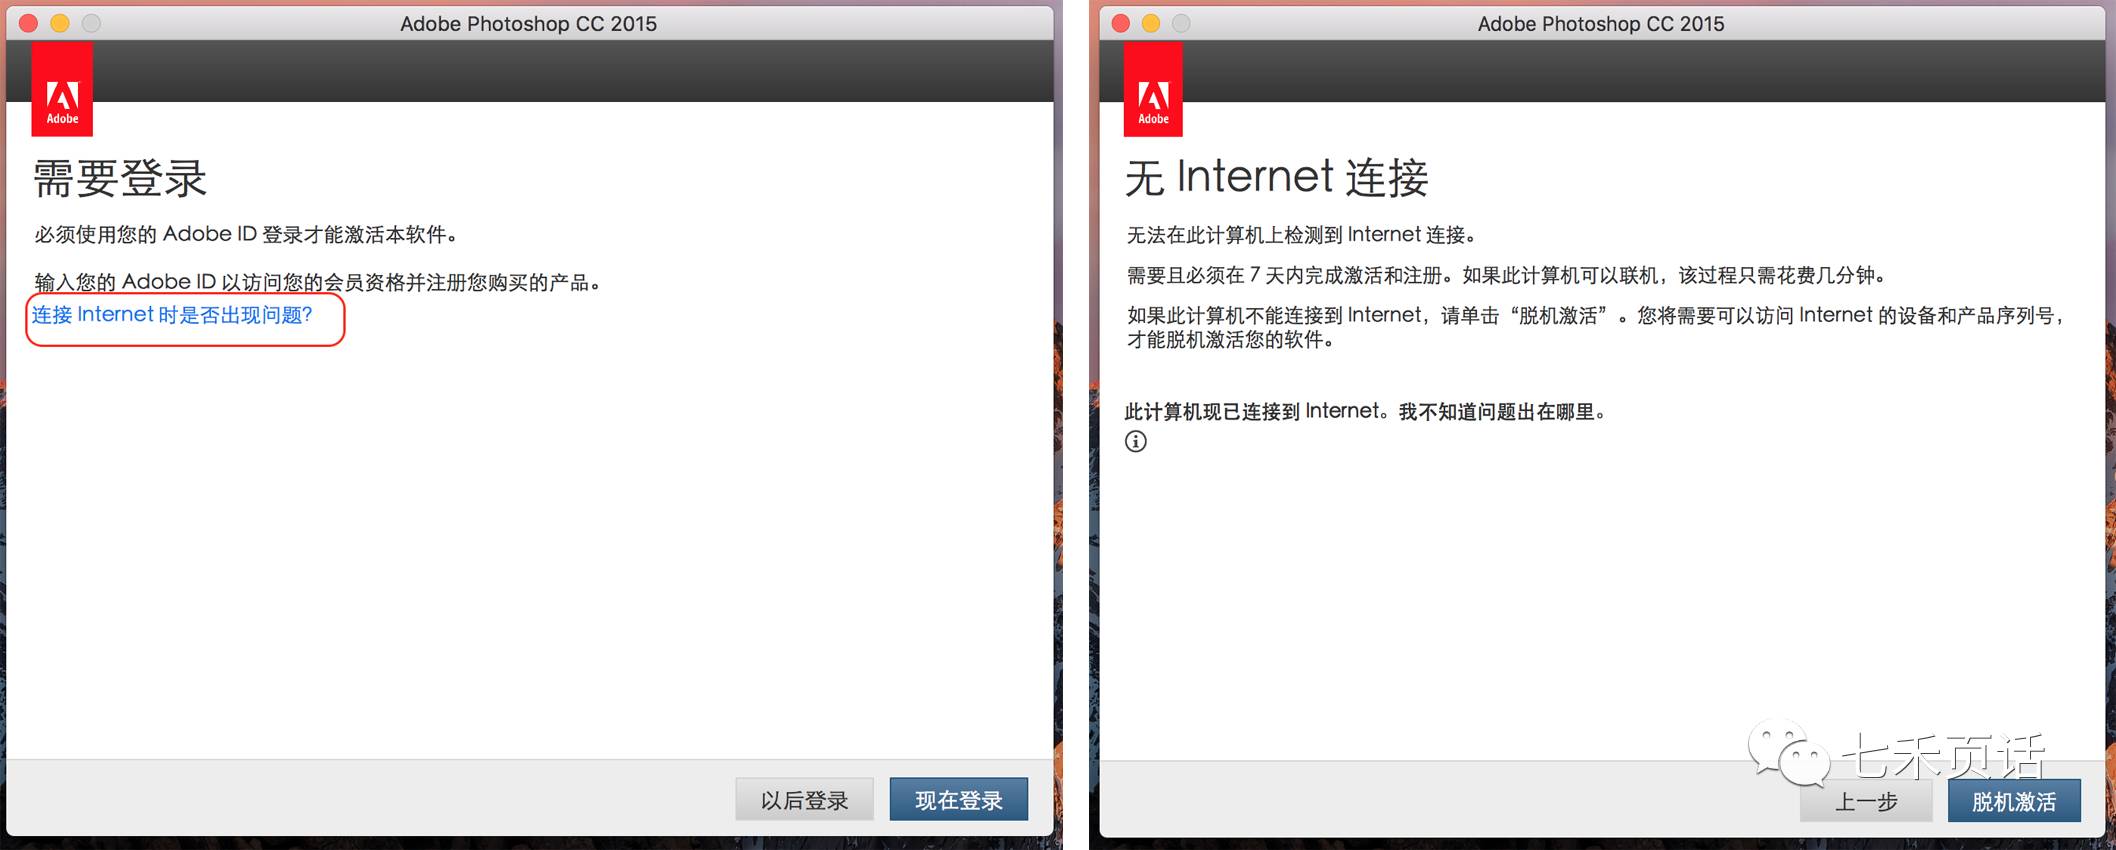Click the 现在登录 button
This screenshot has height=850, width=2116.
coord(958,800)
